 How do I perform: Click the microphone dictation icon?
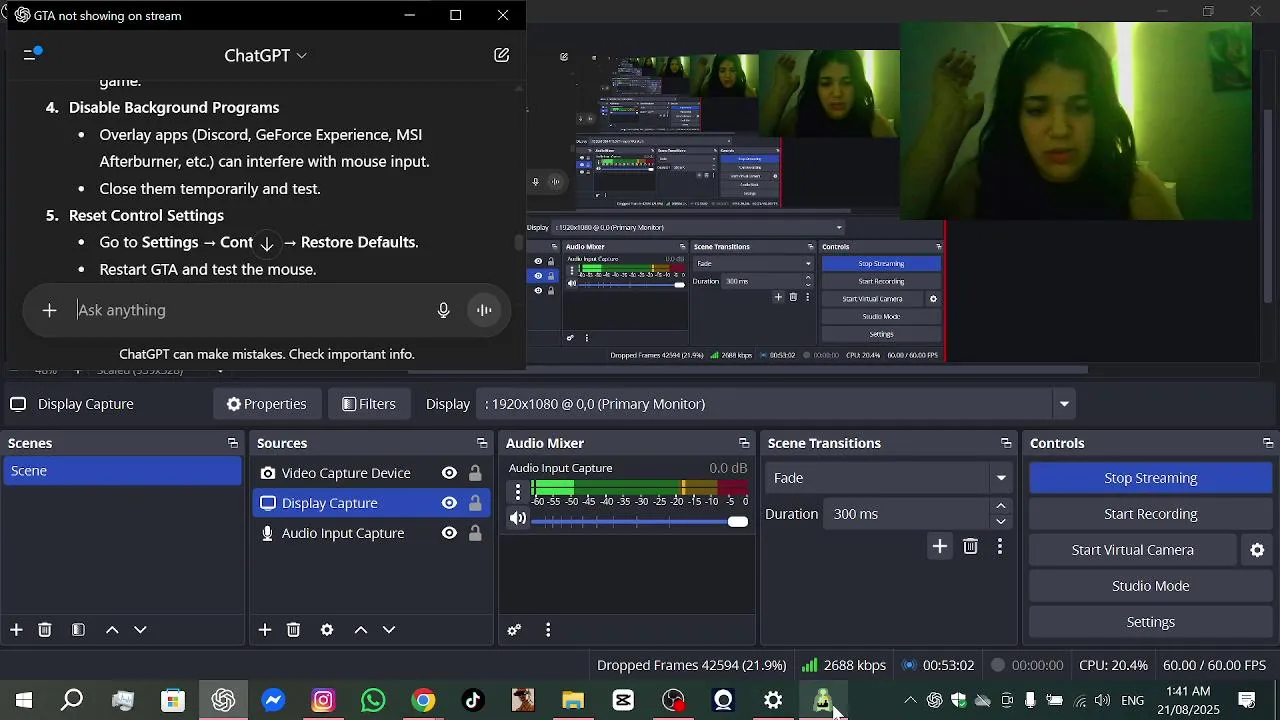pos(443,310)
